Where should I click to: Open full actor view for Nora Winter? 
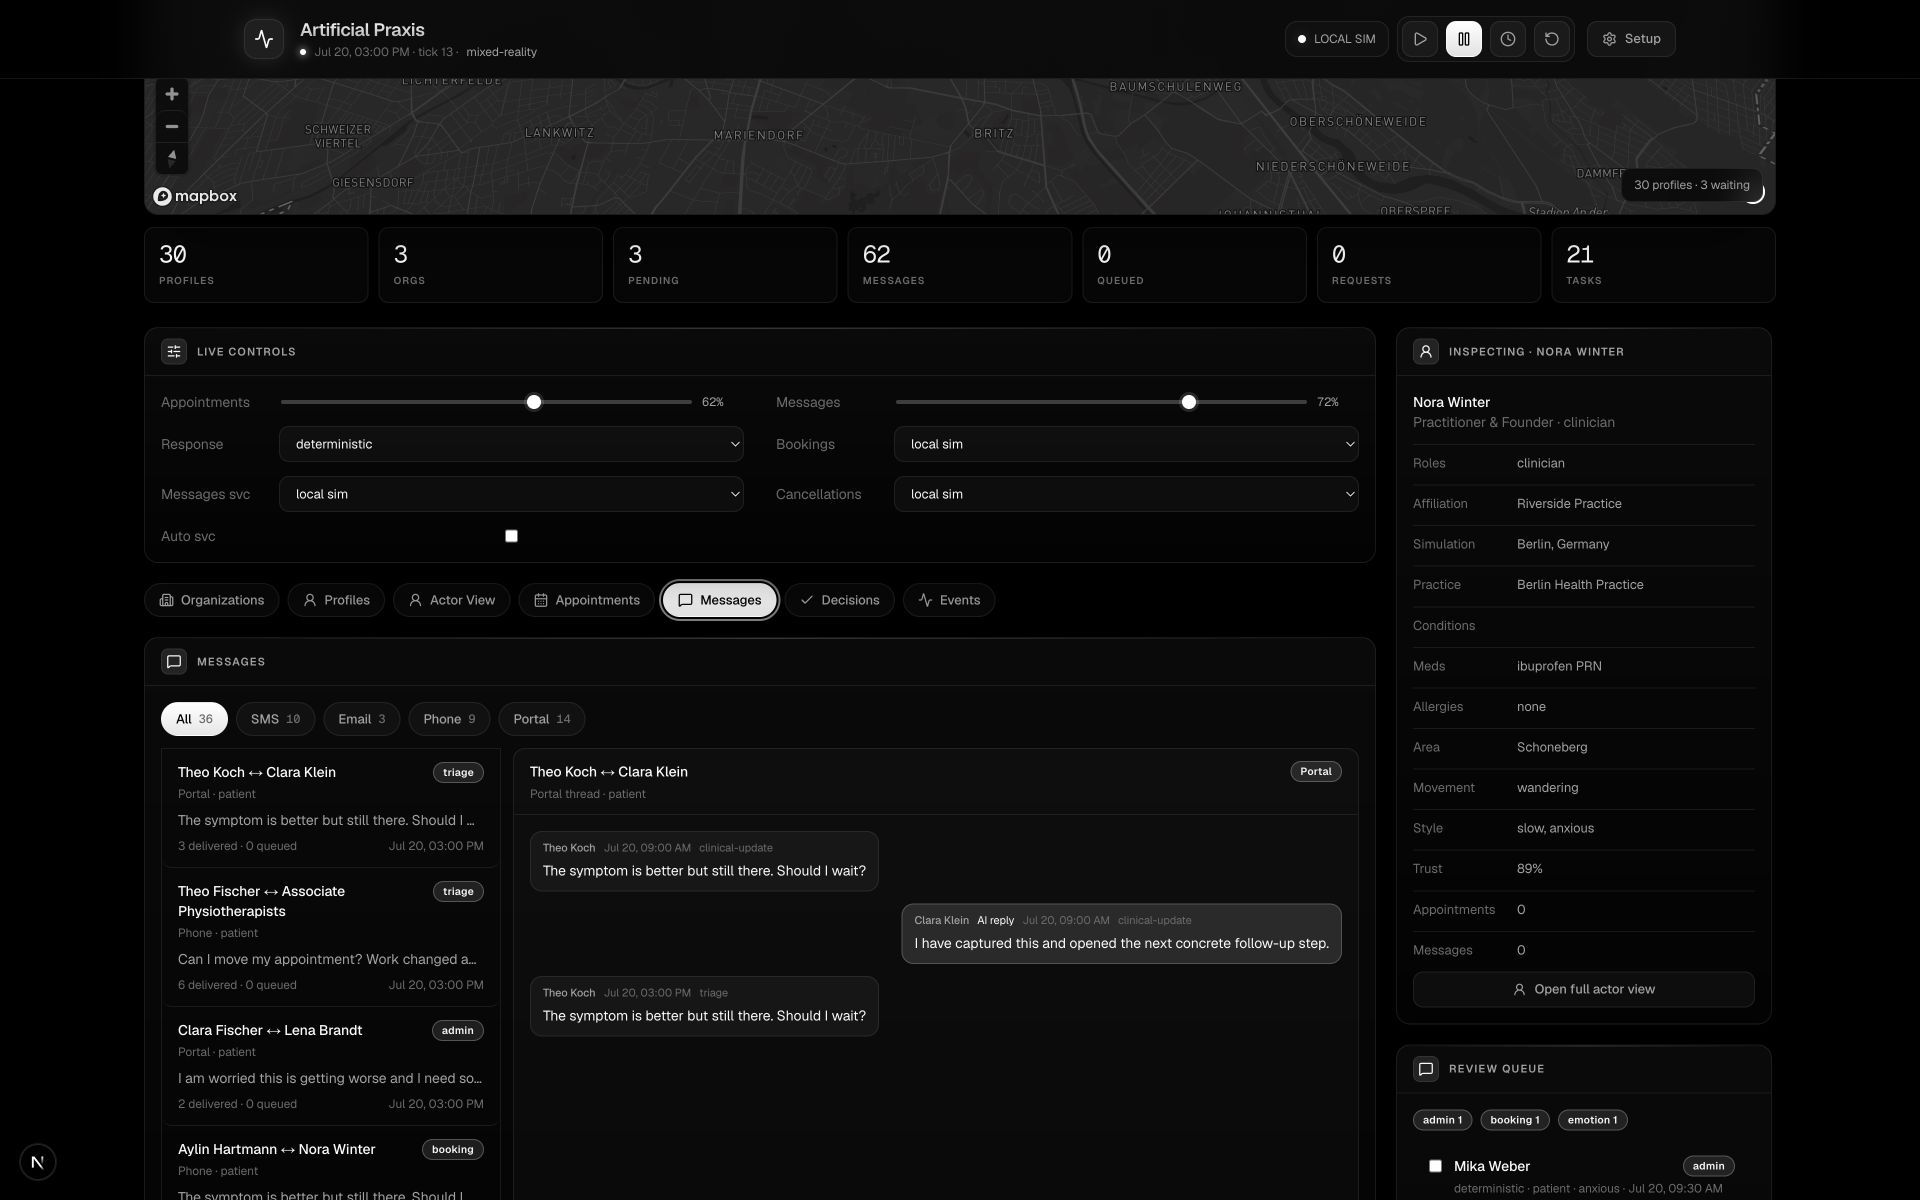point(1583,989)
